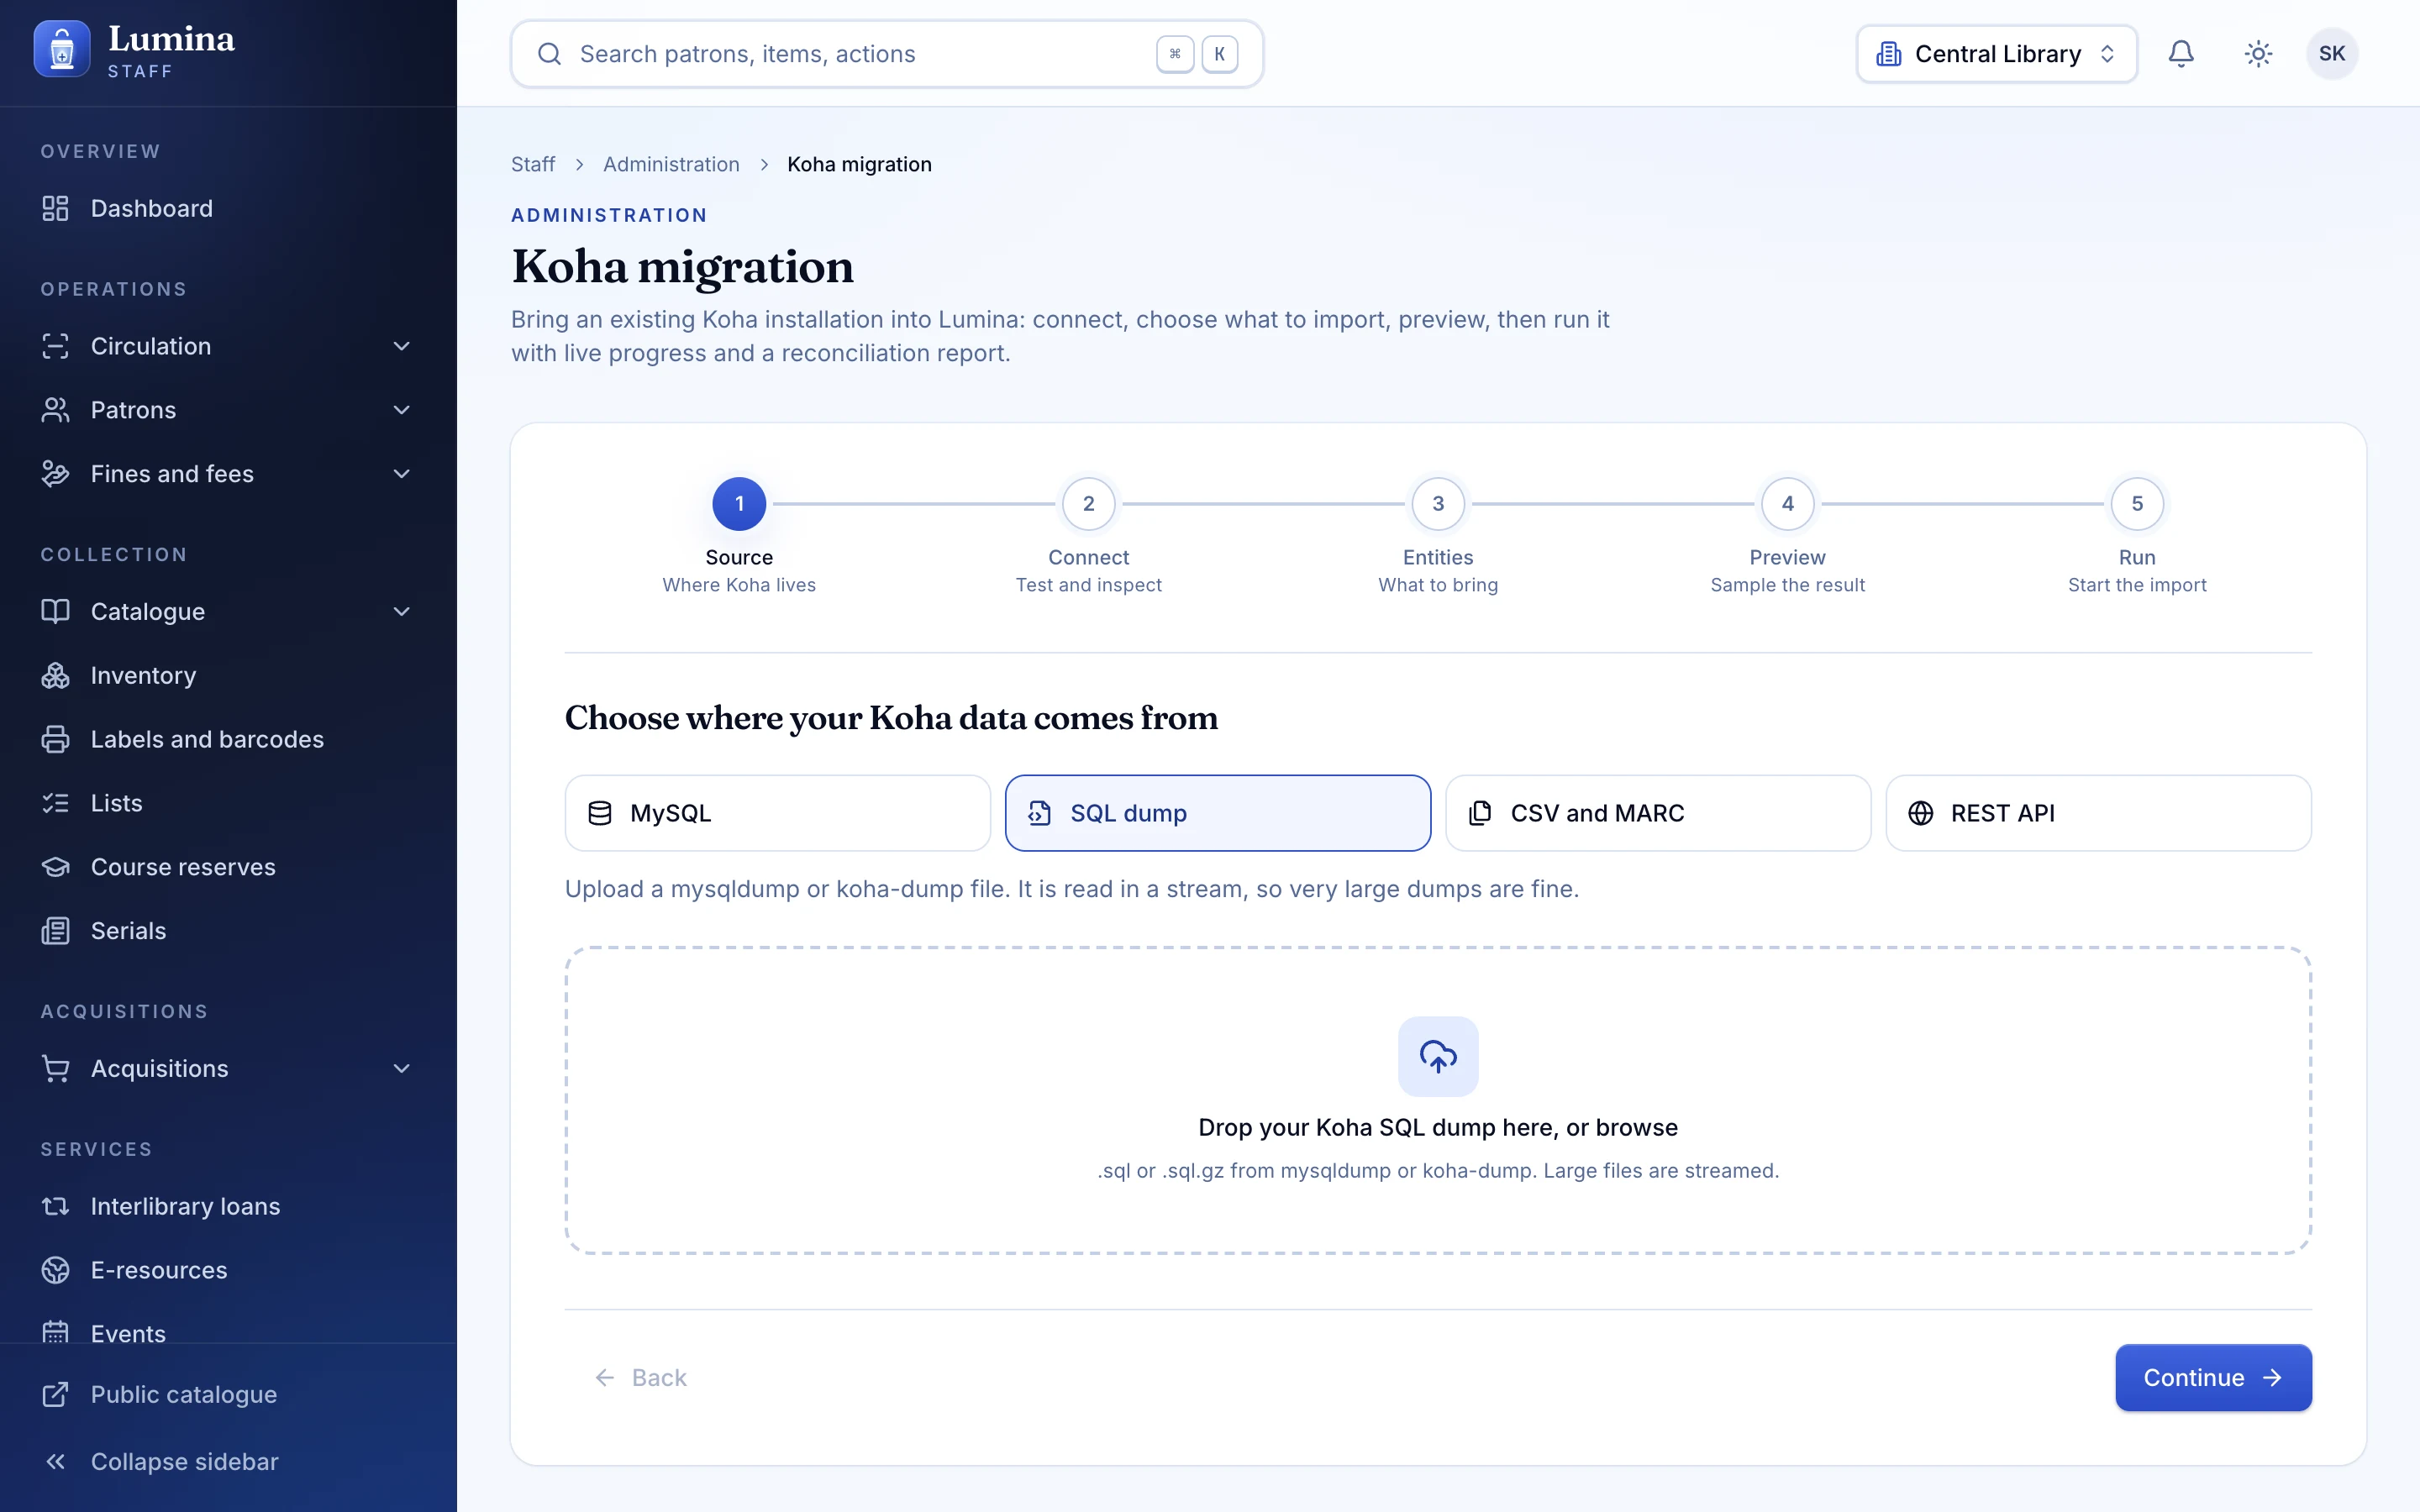The height and width of the screenshot is (1512, 2420).
Task: Click step 1 Source circle
Action: click(x=739, y=504)
